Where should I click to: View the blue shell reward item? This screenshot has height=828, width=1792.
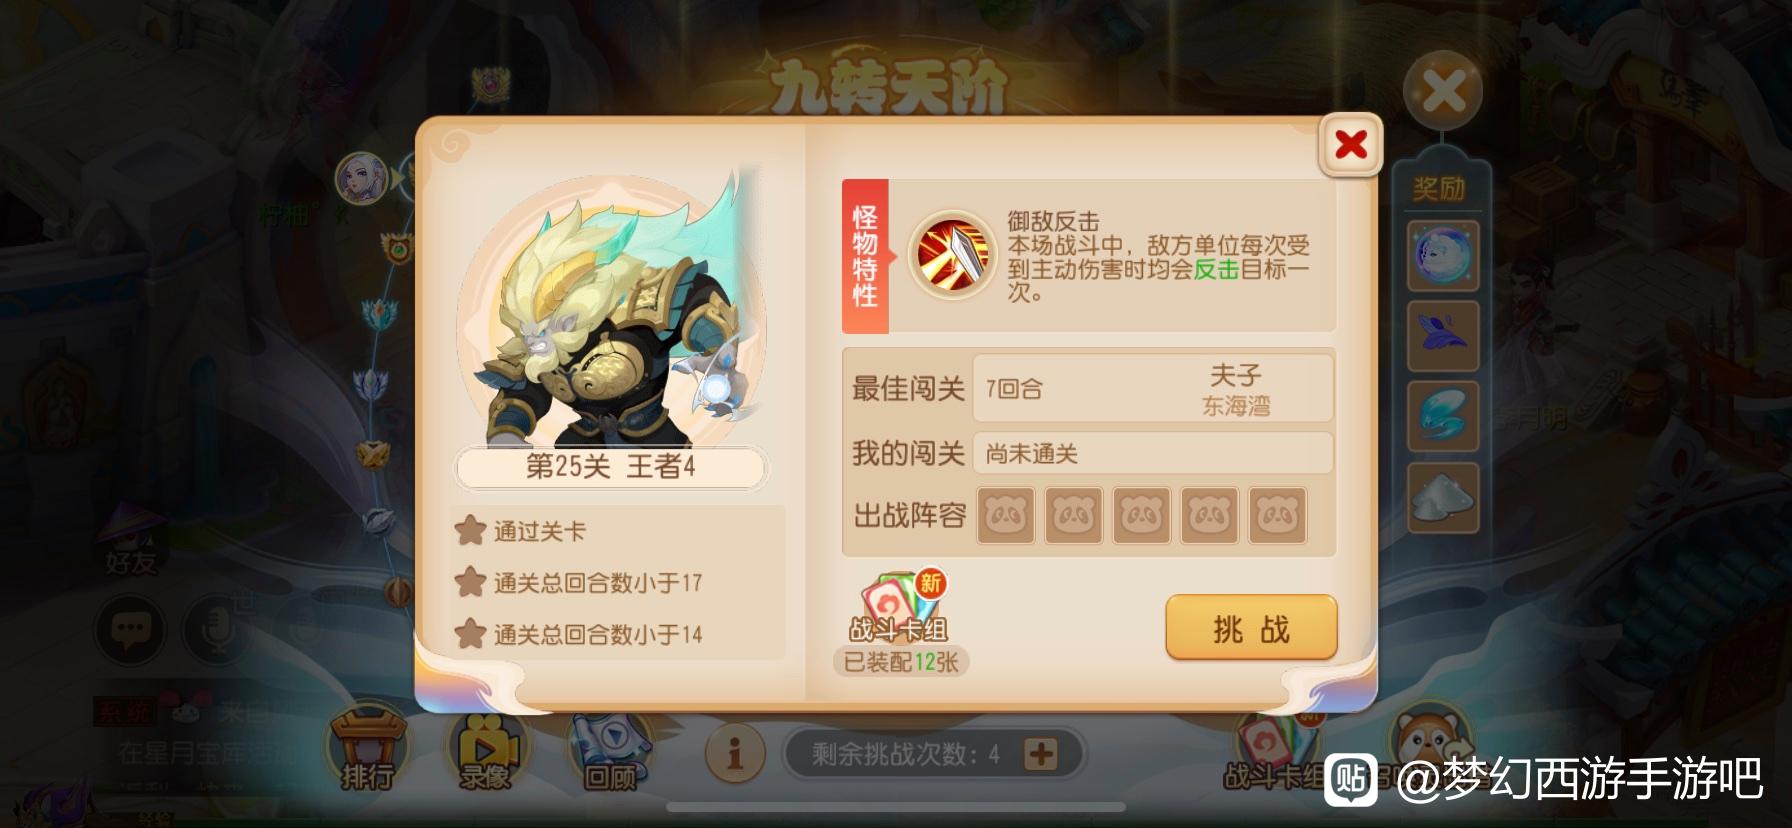tap(1443, 416)
